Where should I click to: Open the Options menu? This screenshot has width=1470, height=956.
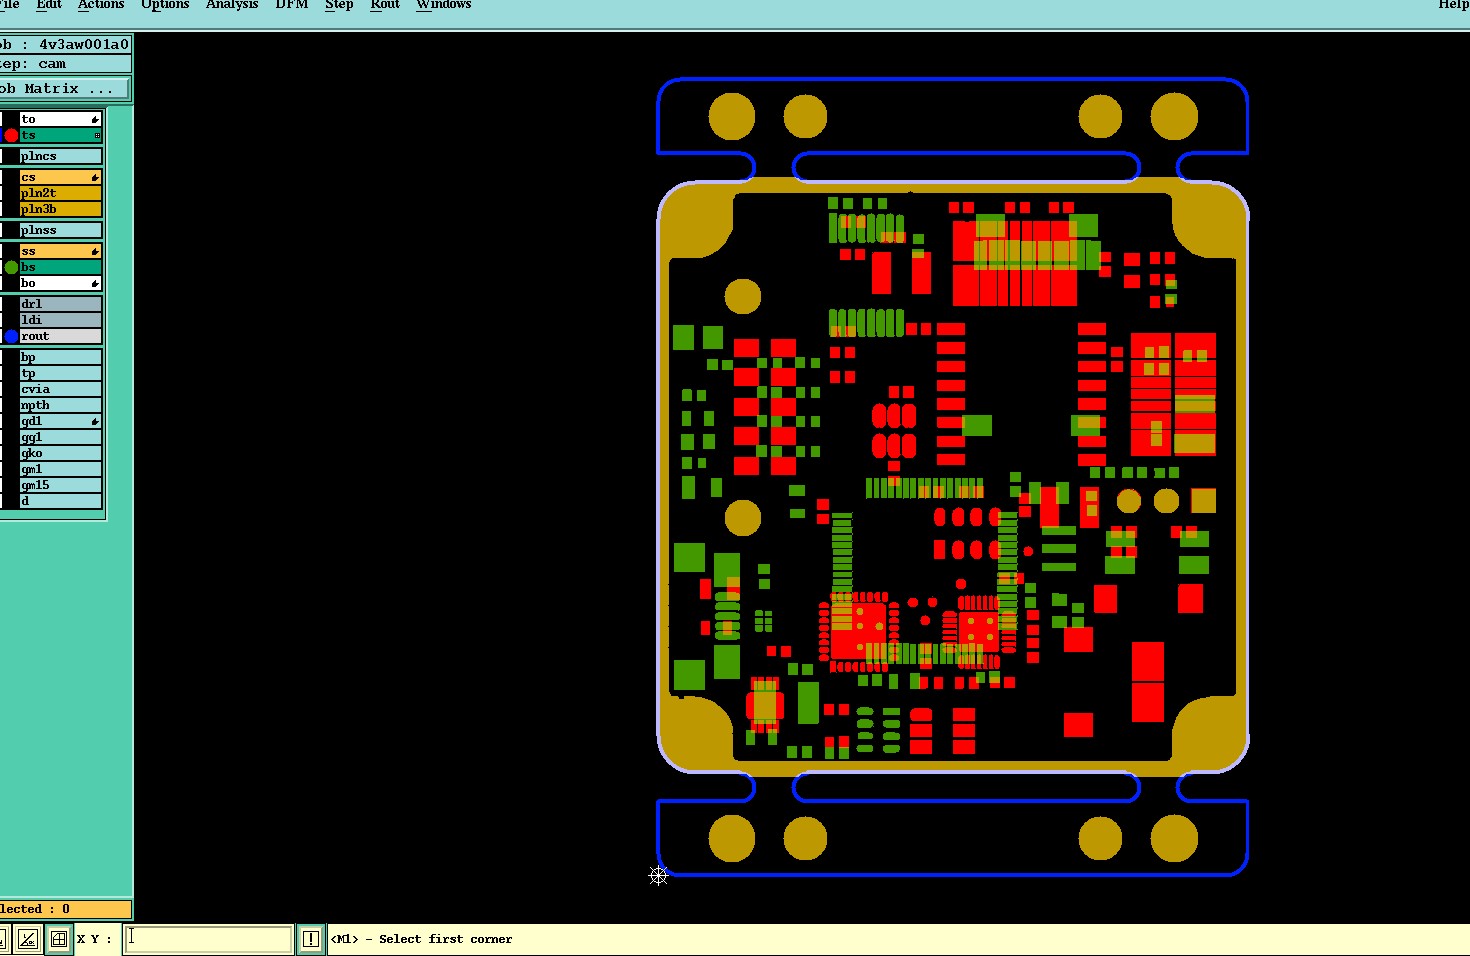tap(165, 4)
